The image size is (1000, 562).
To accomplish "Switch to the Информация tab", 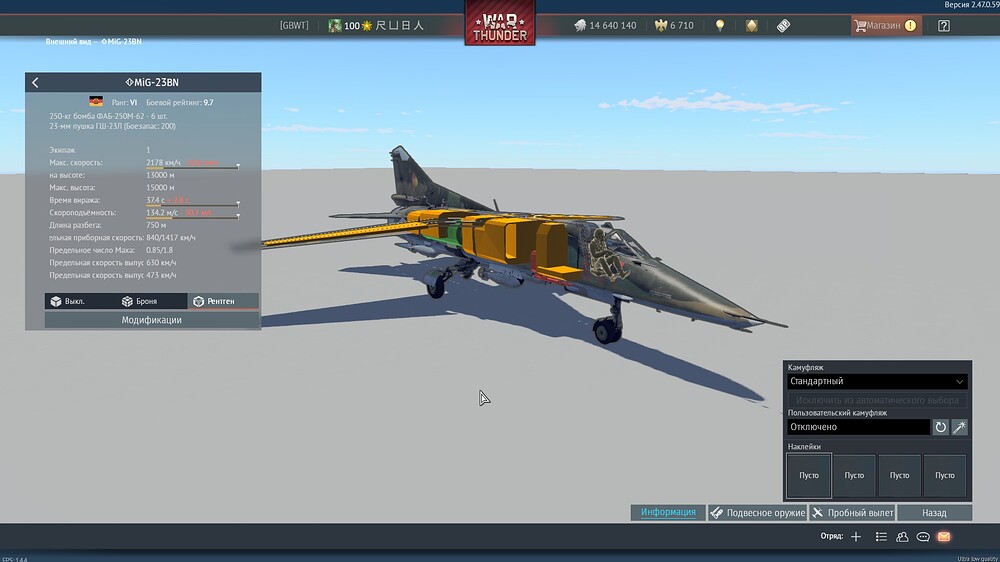I will point(668,512).
